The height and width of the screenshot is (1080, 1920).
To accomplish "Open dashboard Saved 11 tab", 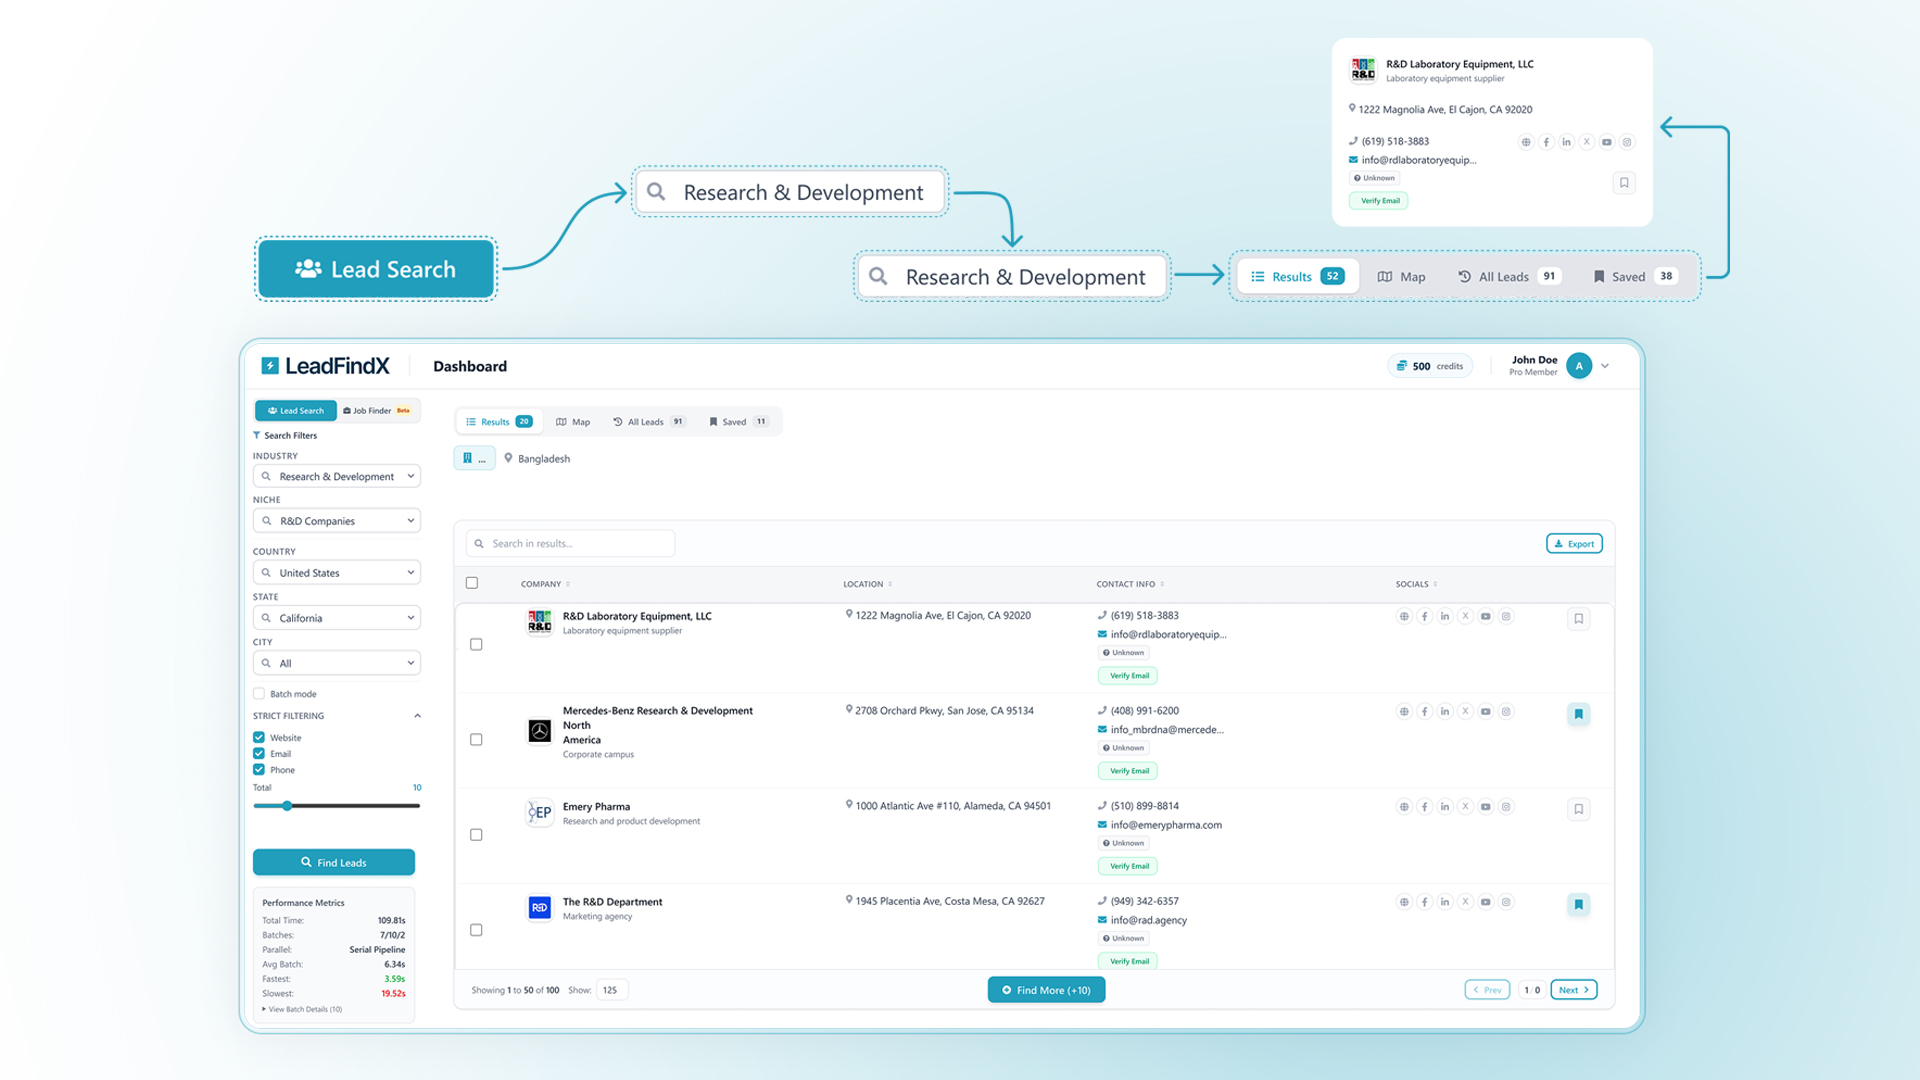I will click(739, 422).
